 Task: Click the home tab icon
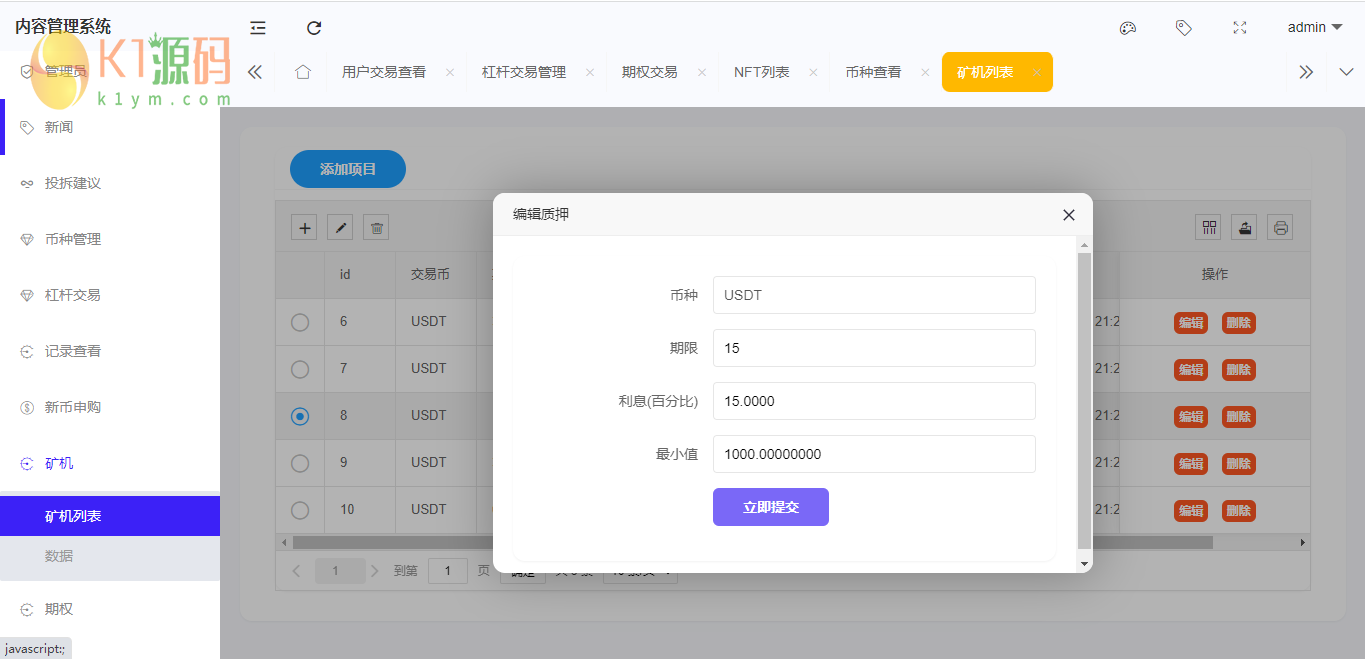(x=303, y=72)
